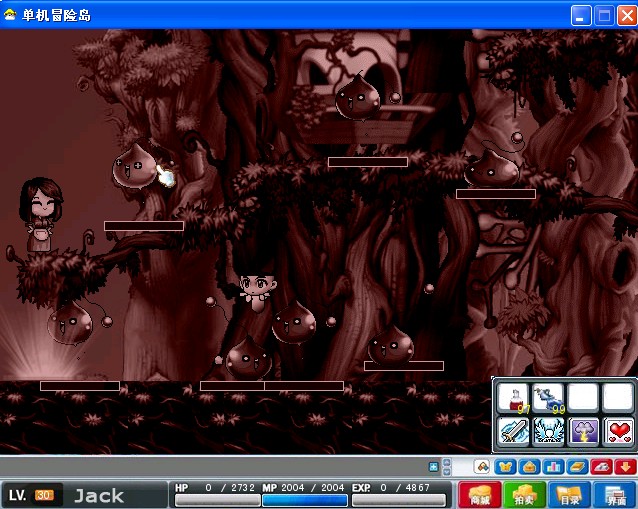638x509 pixels.
Task: Attack the slime on the wooden hut
Action: [x=358, y=98]
